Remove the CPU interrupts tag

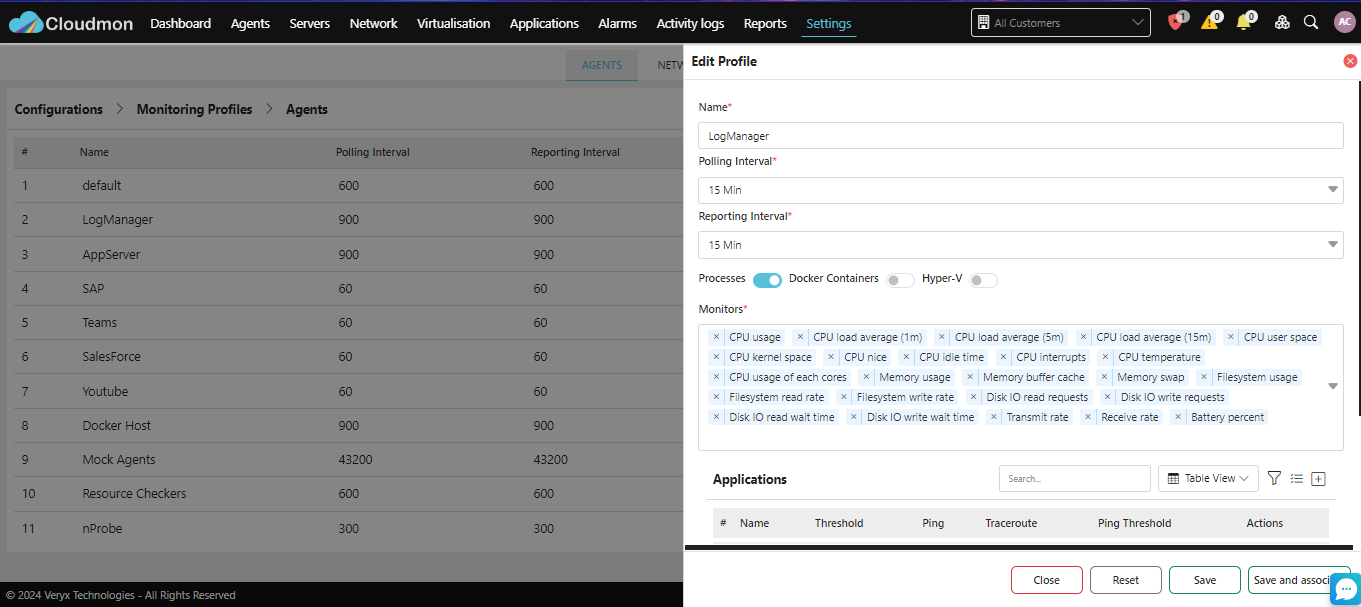(x=1003, y=357)
